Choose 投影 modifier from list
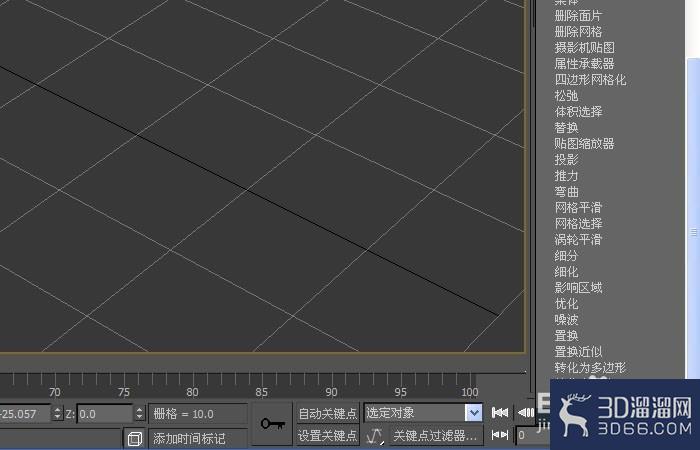This screenshot has width=700, height=450. tap(566, 160)
